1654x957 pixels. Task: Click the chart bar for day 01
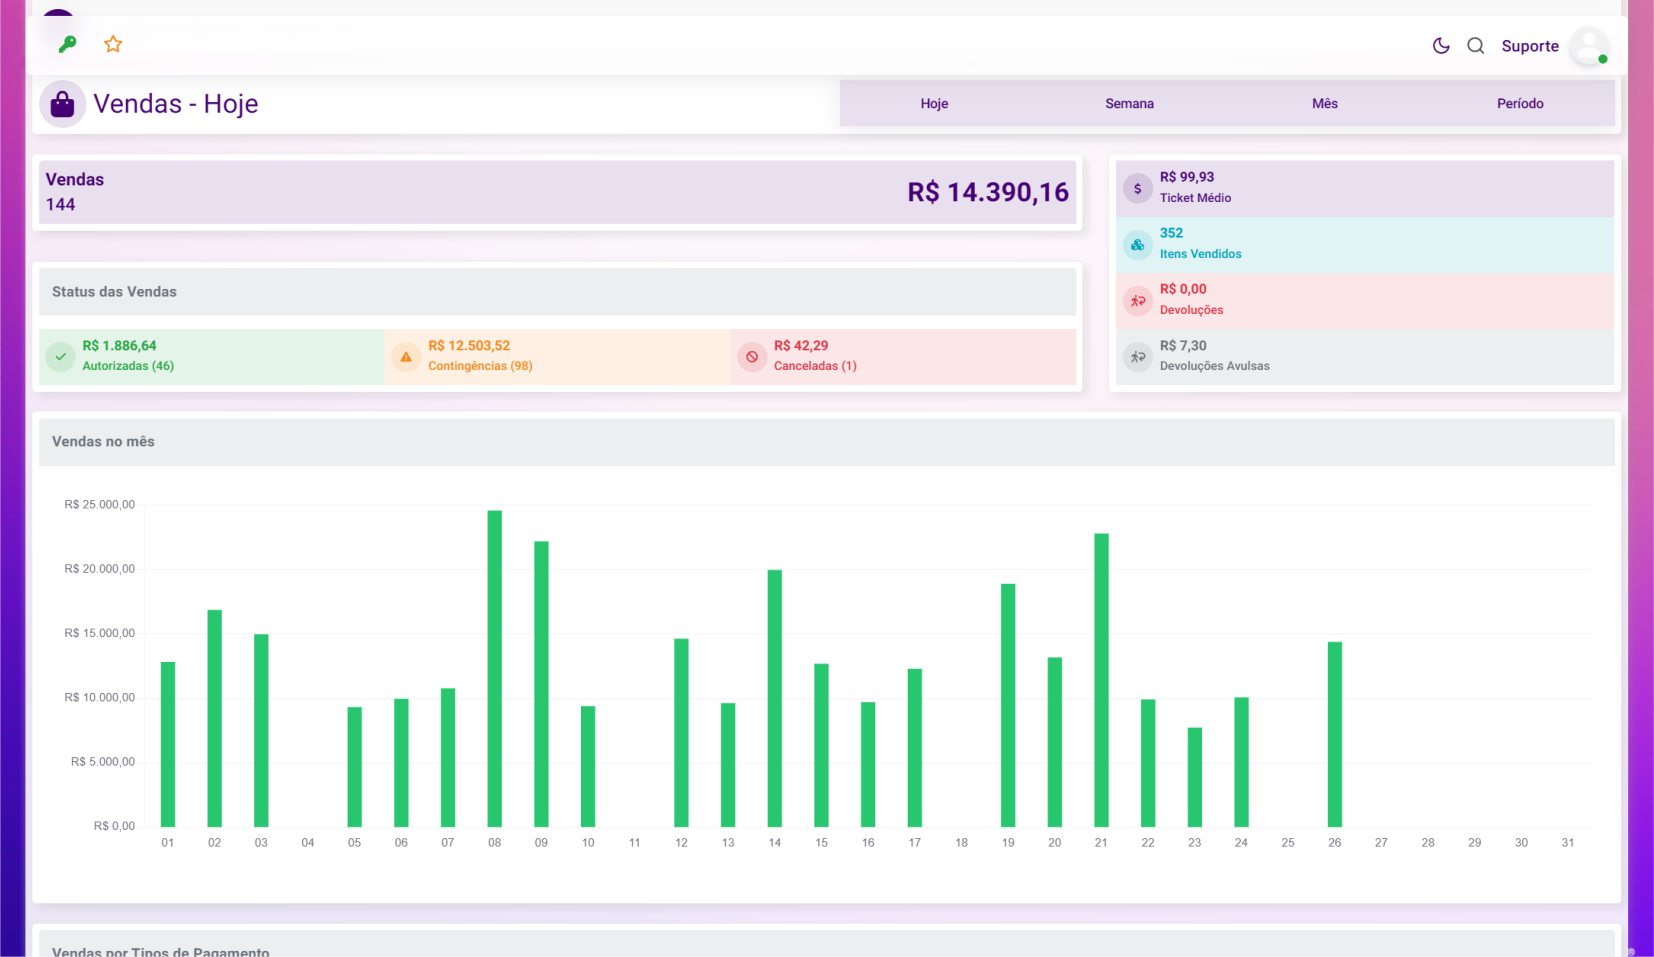point(168,744)
